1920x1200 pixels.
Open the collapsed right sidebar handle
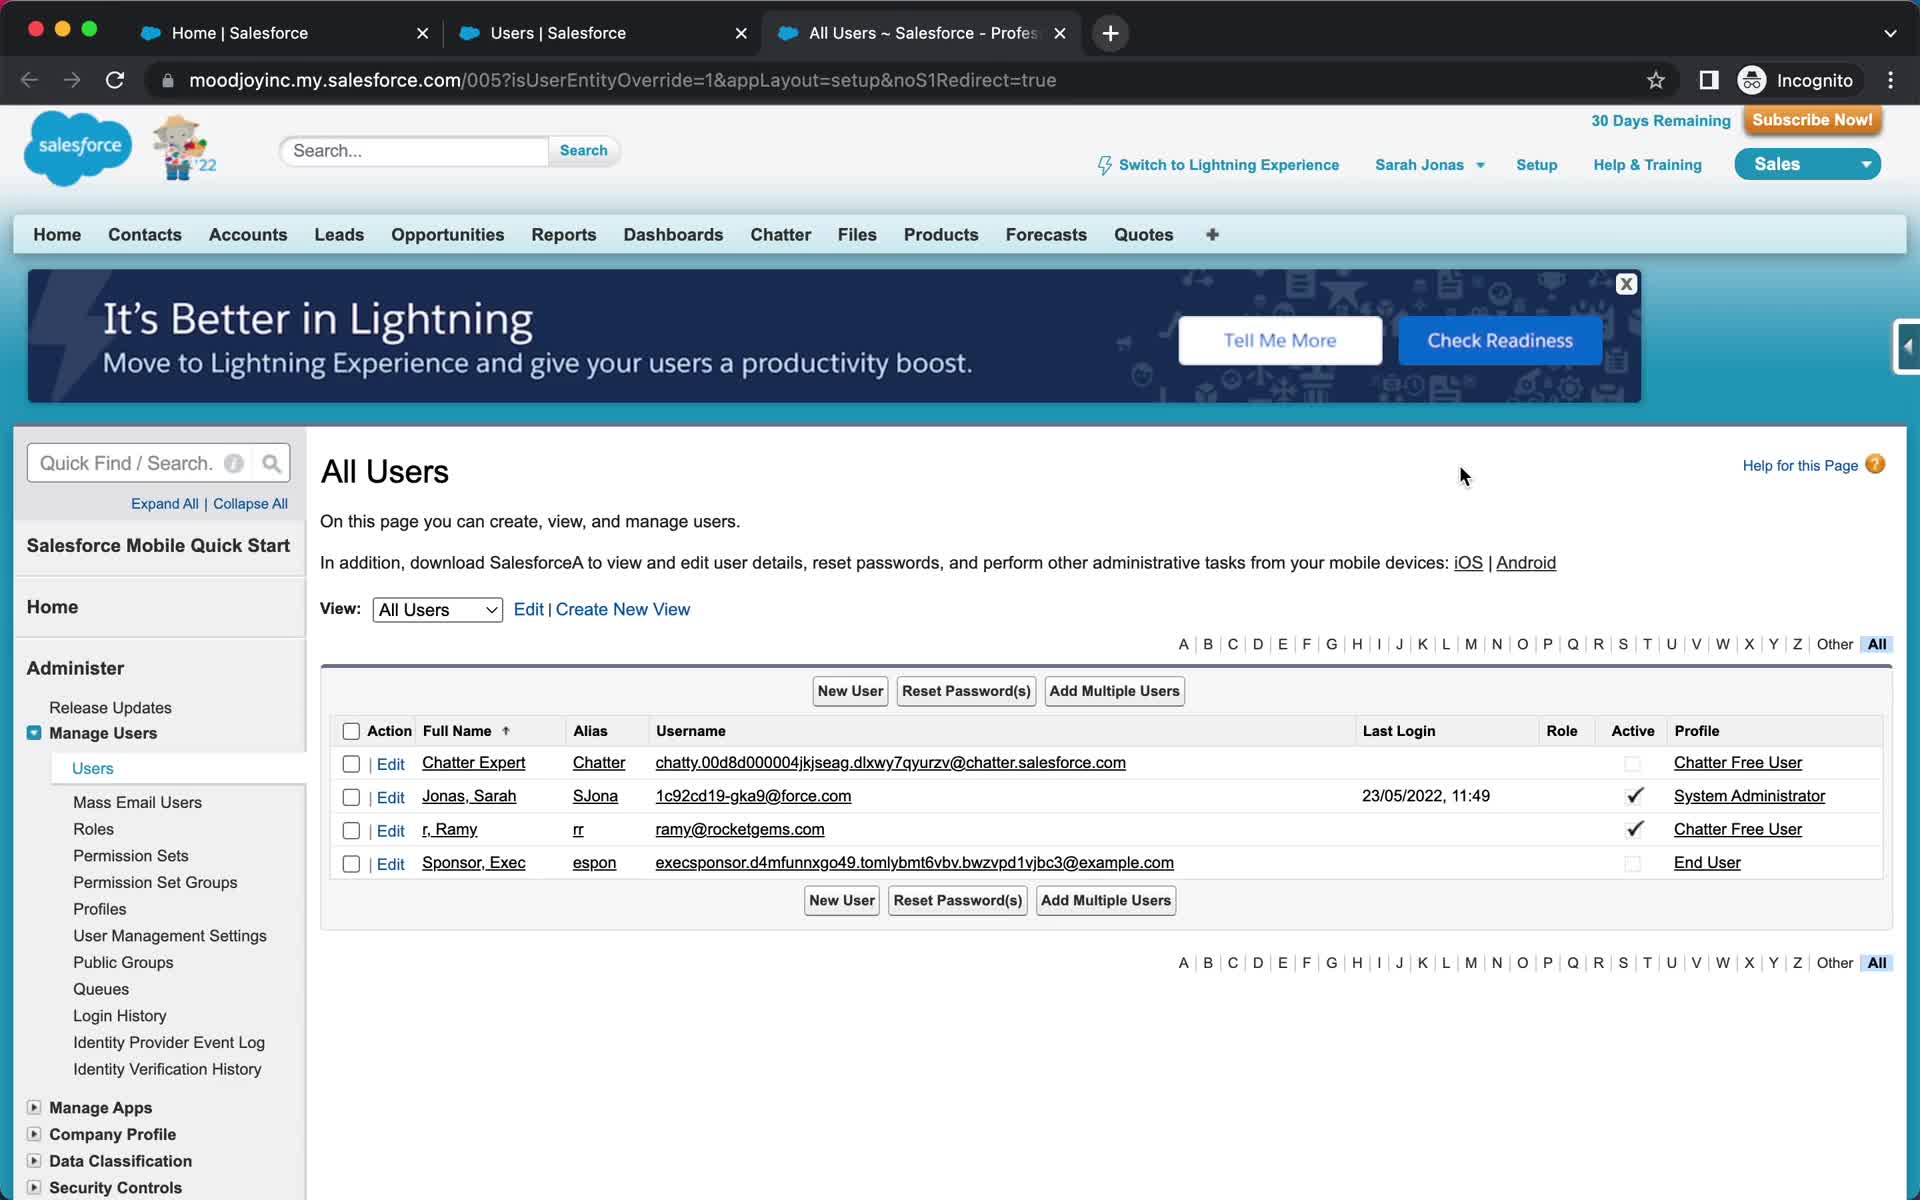(1907, 347)
